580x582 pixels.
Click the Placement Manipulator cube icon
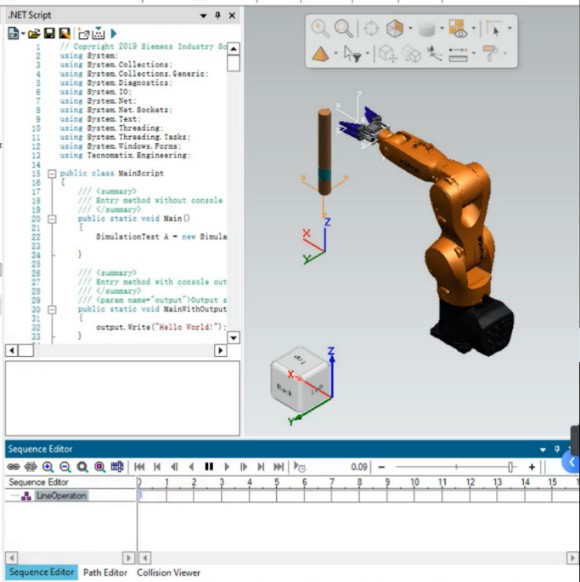[388, 54]
